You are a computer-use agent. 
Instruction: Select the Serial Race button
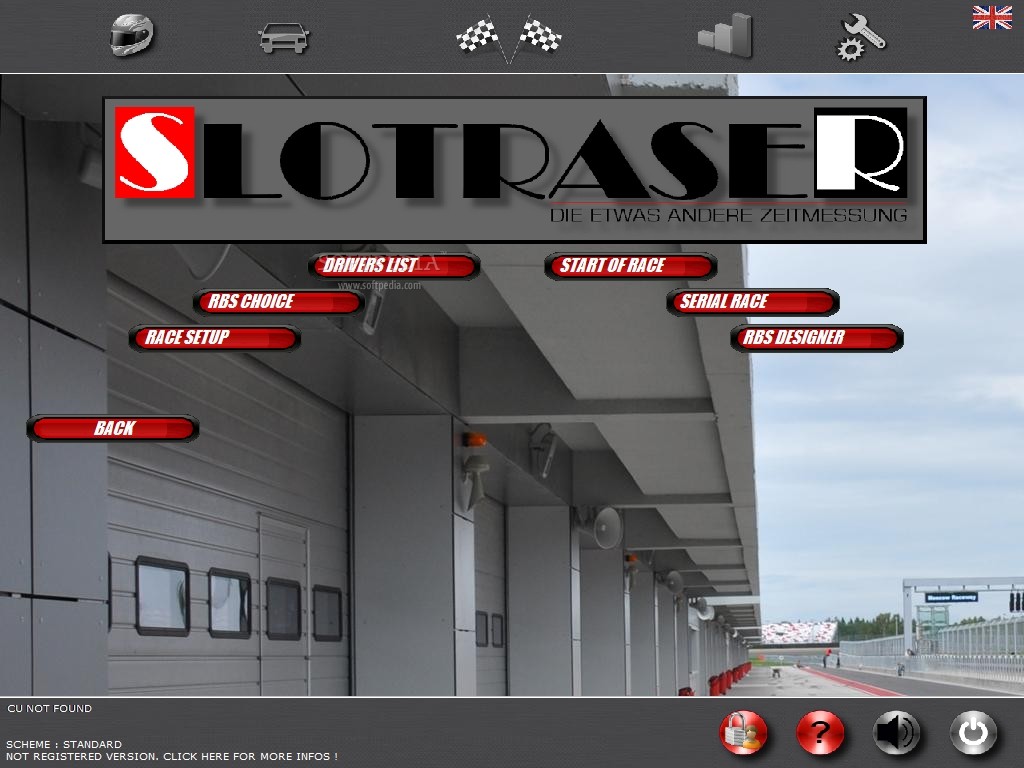(x=752, y=302)
